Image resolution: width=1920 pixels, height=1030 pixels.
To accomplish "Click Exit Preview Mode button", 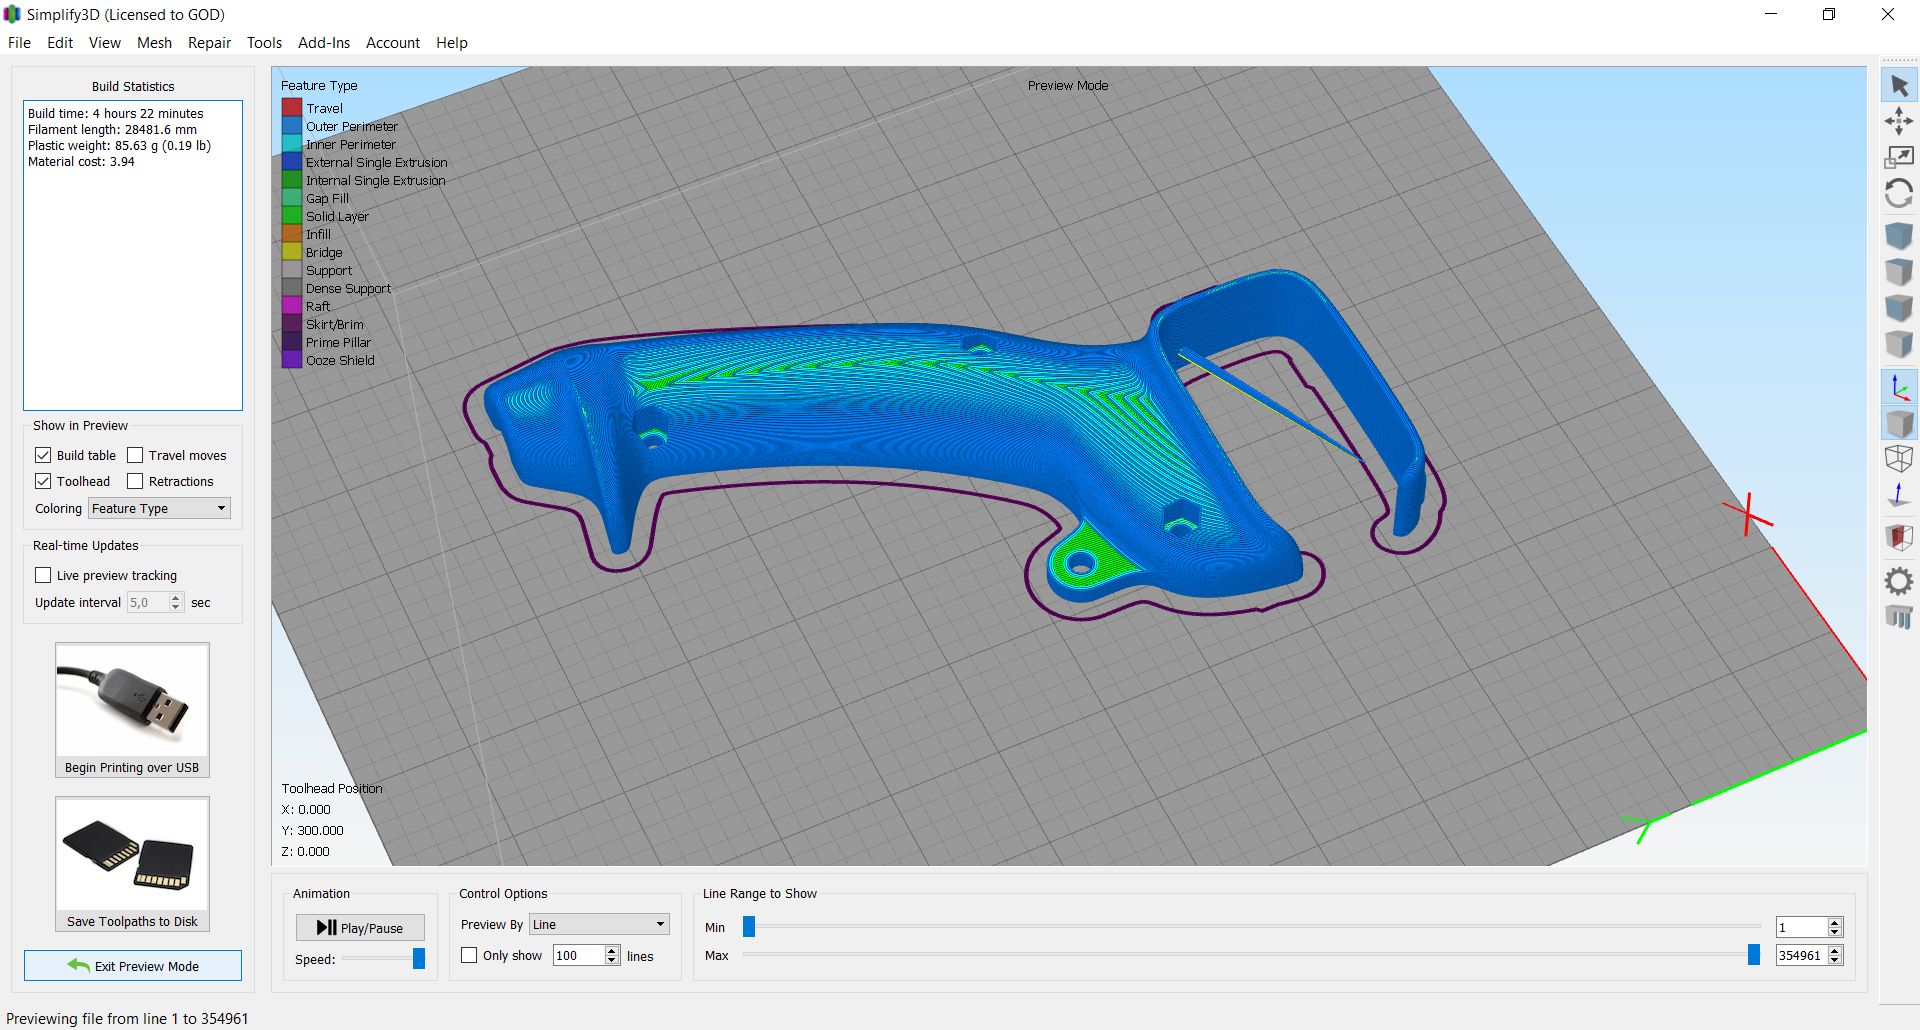I will (133, 966).
